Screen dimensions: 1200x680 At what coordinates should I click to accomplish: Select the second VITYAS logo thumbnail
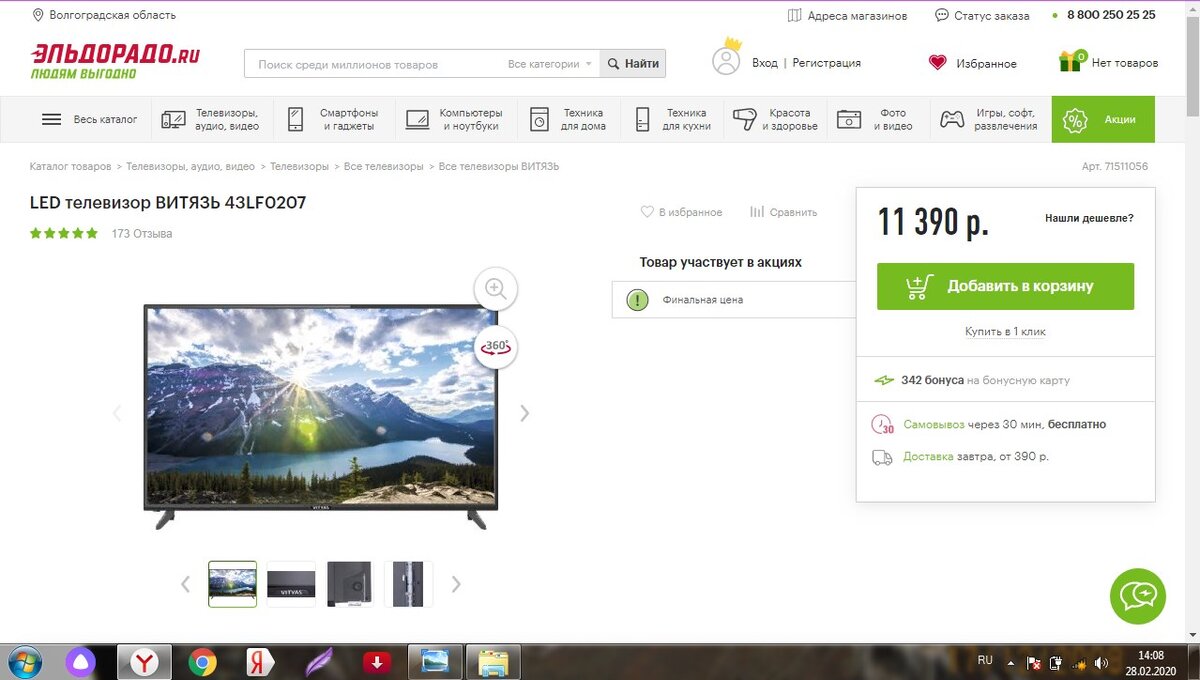click(291, 584)
